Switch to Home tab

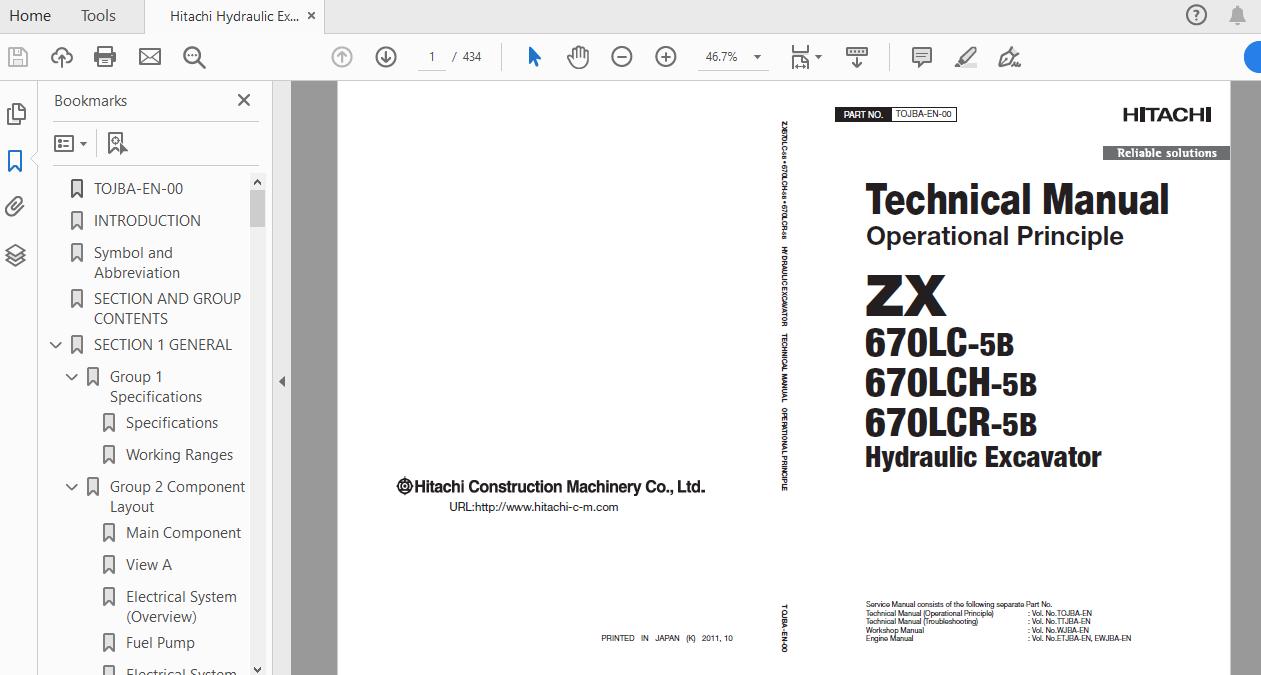pos(30,15)
